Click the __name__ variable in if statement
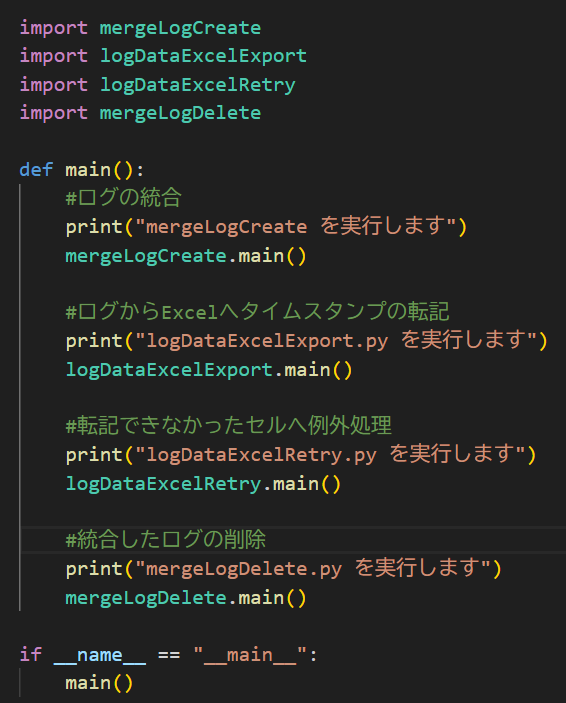 point(100,655)
